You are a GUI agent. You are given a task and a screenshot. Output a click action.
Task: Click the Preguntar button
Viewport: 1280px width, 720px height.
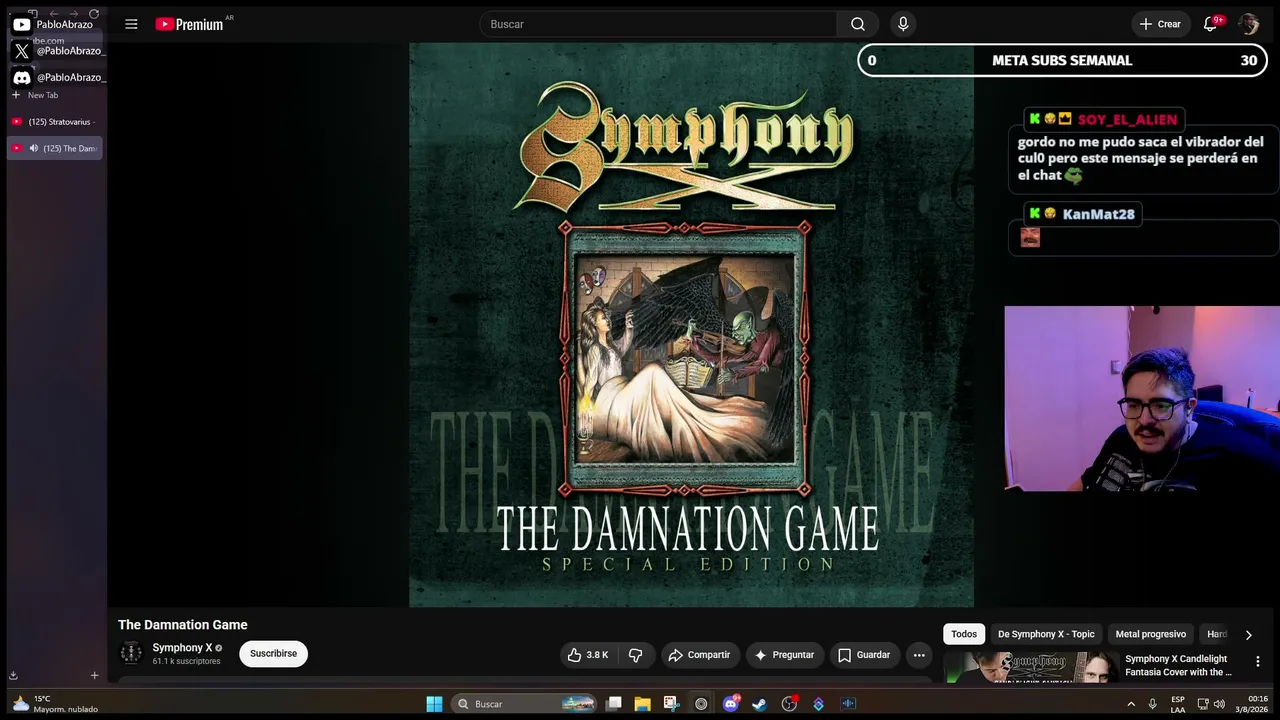tap(784, 655)
